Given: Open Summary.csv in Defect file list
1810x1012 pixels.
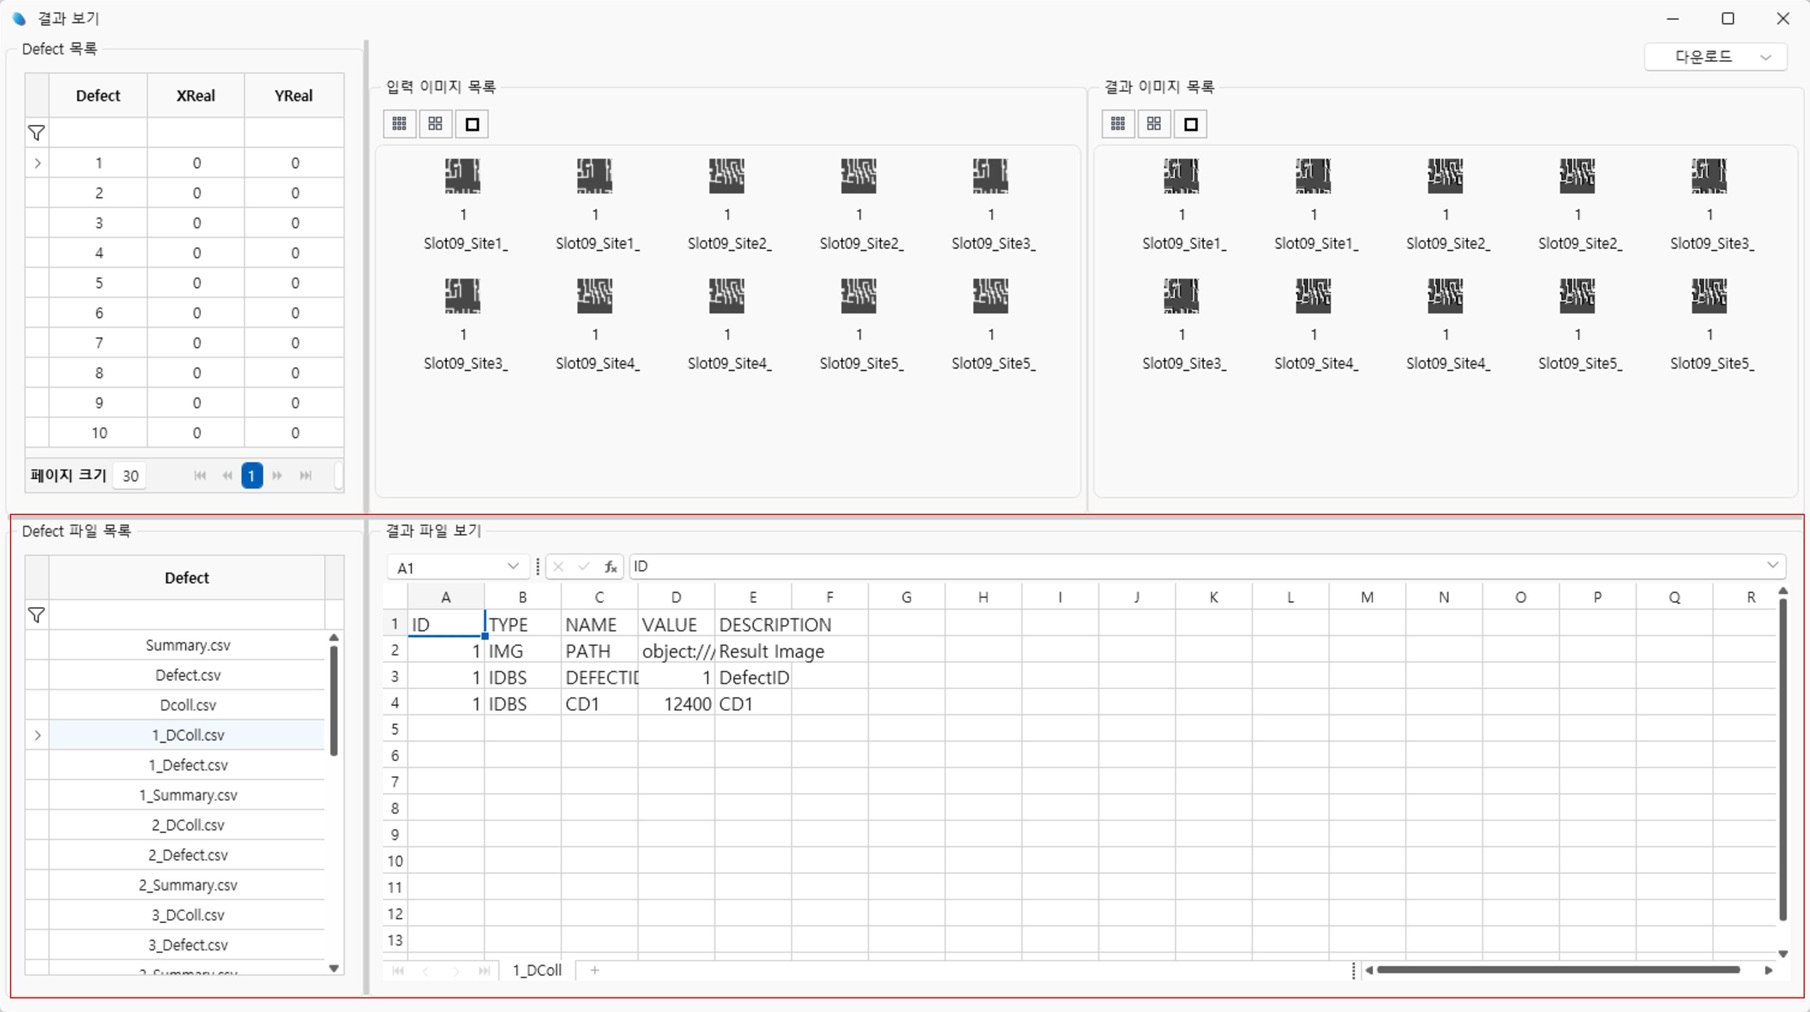Looking at the screenshot, I should [187, 645].
